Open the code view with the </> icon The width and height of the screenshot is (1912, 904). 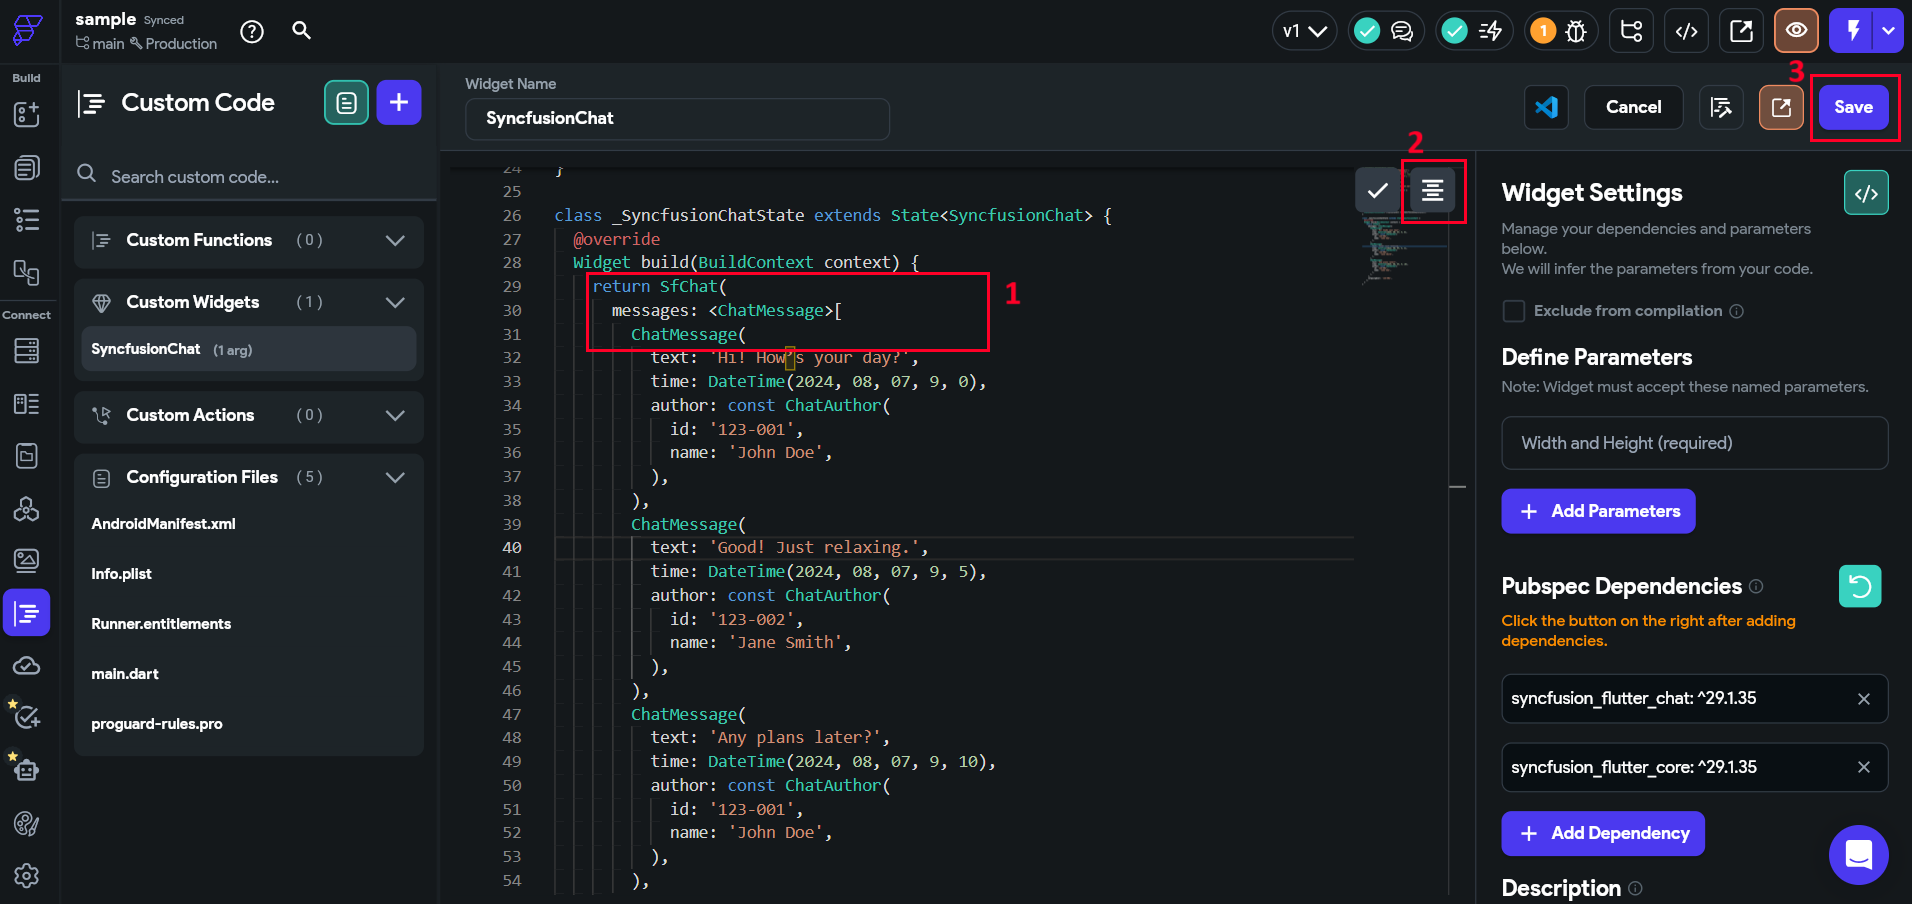1686,31
